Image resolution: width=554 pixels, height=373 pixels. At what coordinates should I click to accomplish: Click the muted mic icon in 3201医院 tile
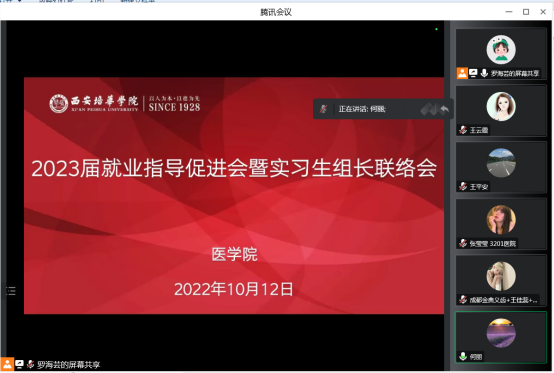tap(463, 243)
